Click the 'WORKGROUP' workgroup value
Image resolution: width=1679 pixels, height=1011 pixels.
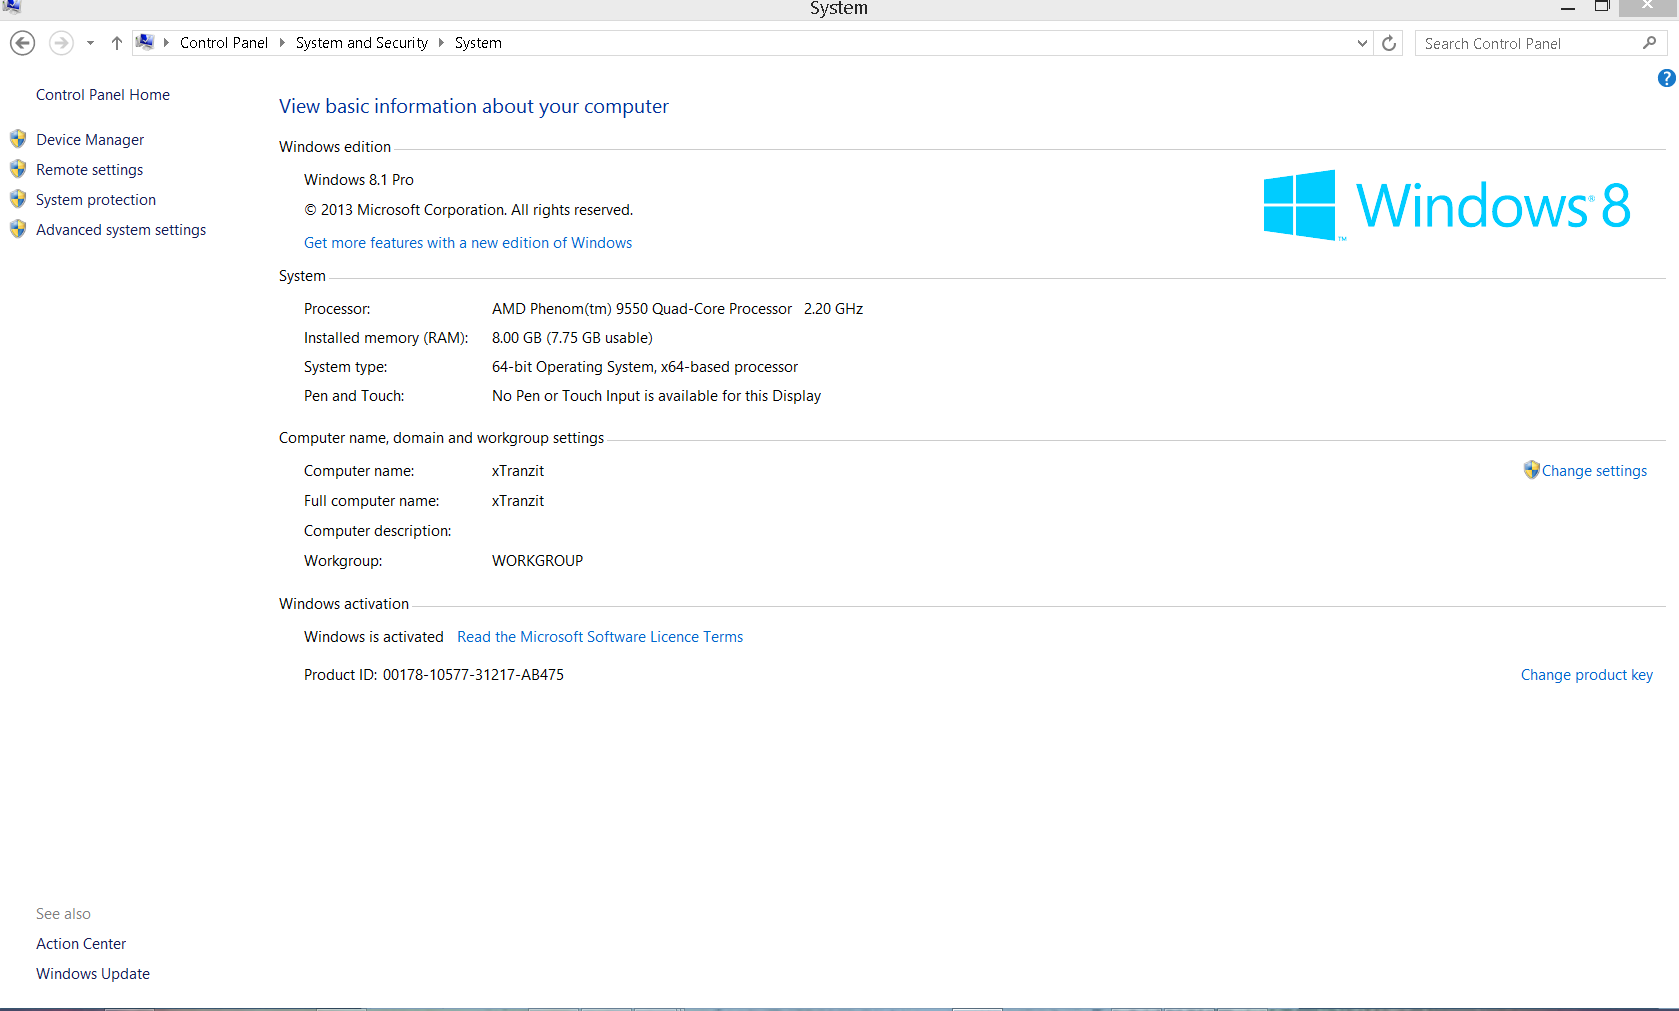[537, 561]
